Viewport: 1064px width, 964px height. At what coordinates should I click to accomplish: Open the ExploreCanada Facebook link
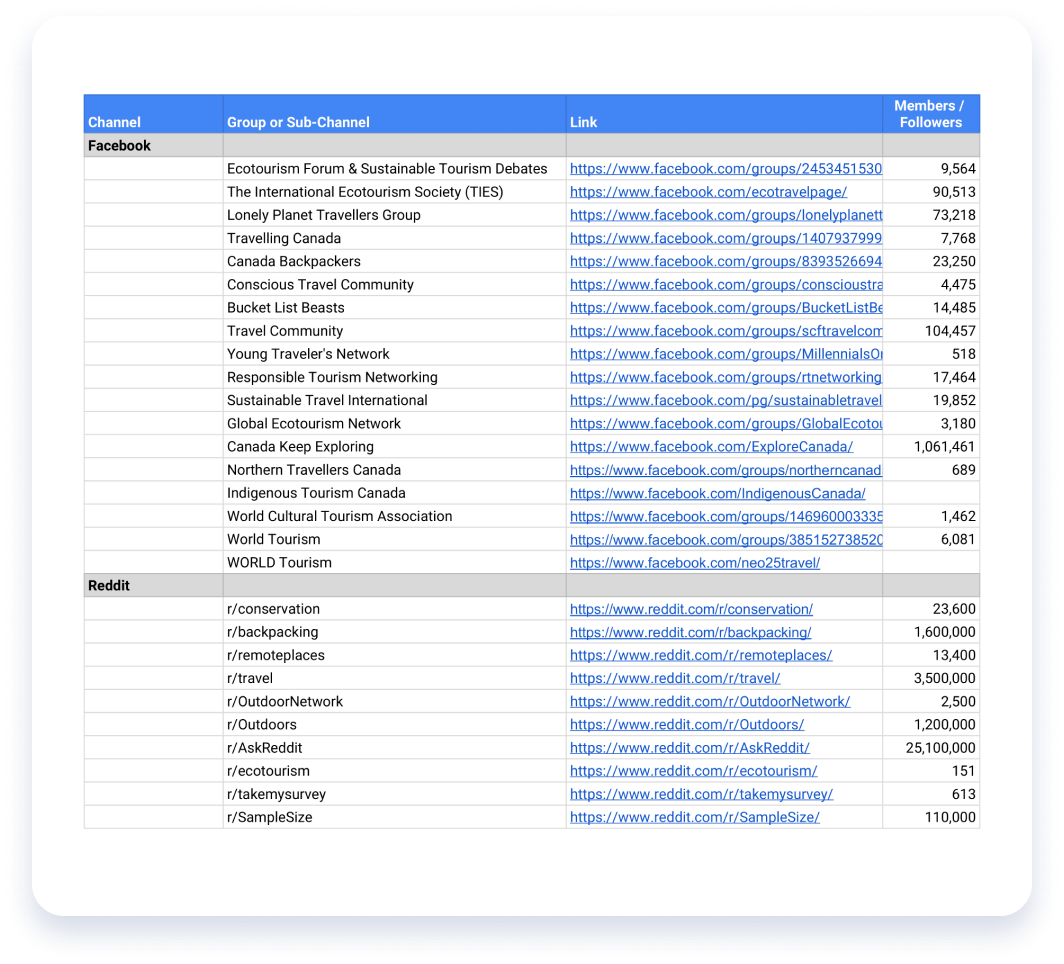(711, 446)
